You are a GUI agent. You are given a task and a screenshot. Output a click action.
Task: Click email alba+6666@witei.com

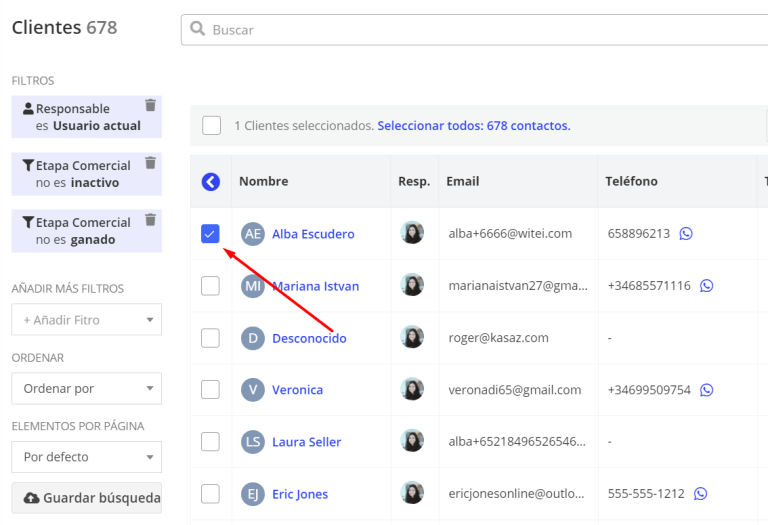[510, 234]
